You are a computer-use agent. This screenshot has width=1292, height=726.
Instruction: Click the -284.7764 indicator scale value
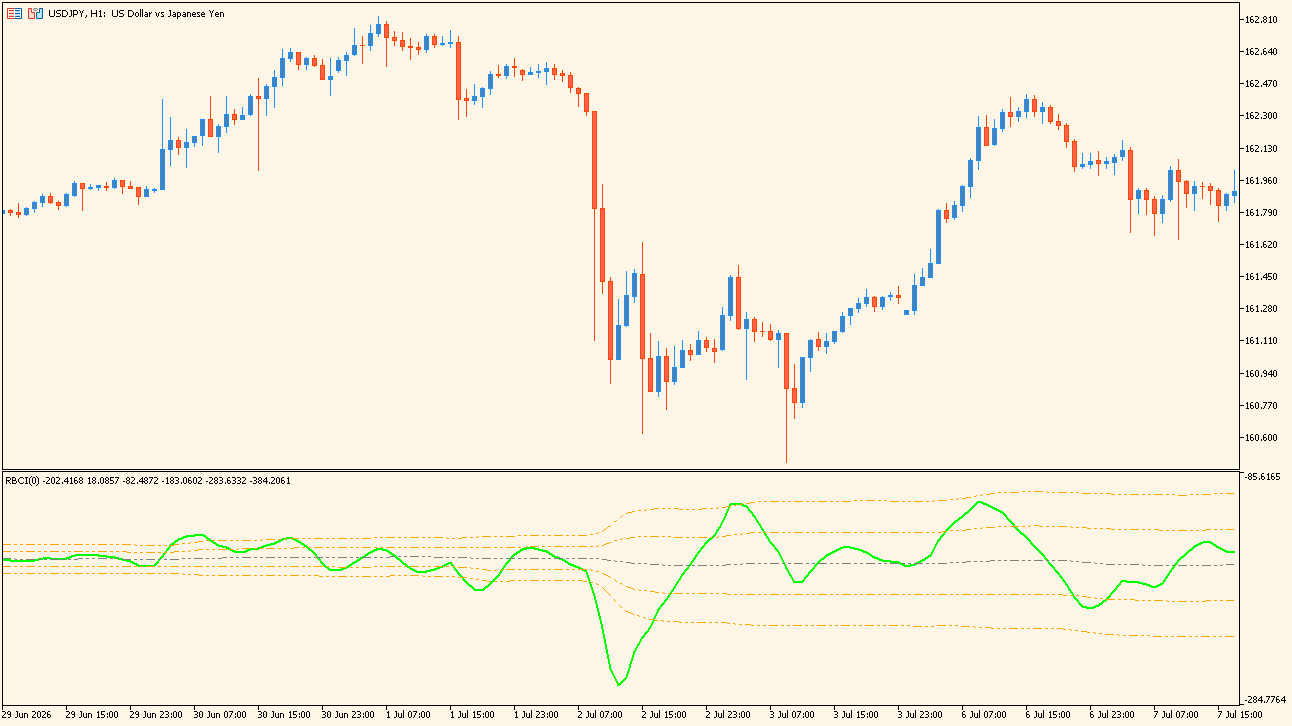point(1263,700)
